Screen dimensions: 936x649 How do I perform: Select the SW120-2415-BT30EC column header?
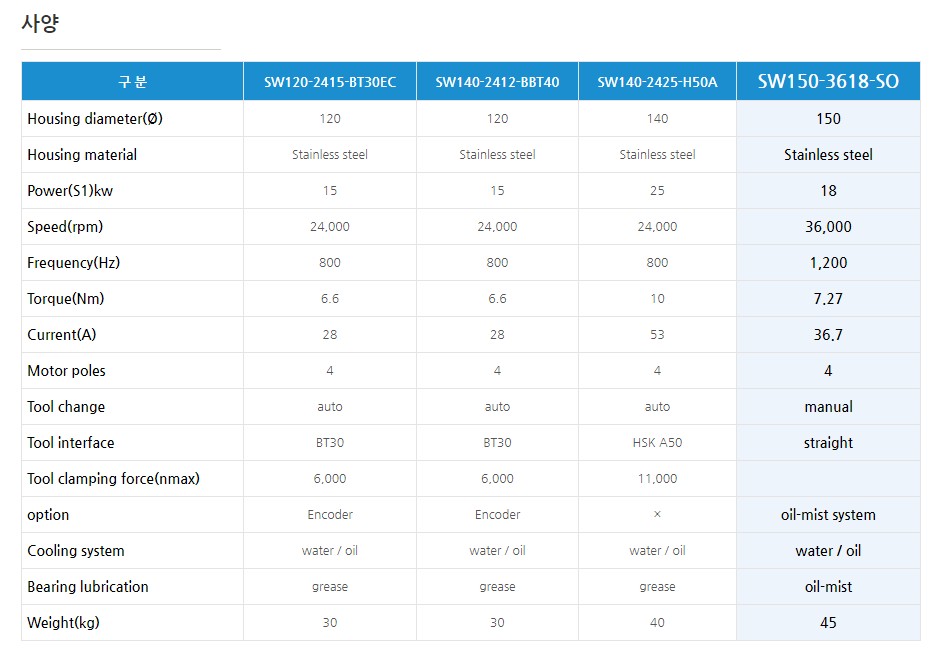point(330,82)
